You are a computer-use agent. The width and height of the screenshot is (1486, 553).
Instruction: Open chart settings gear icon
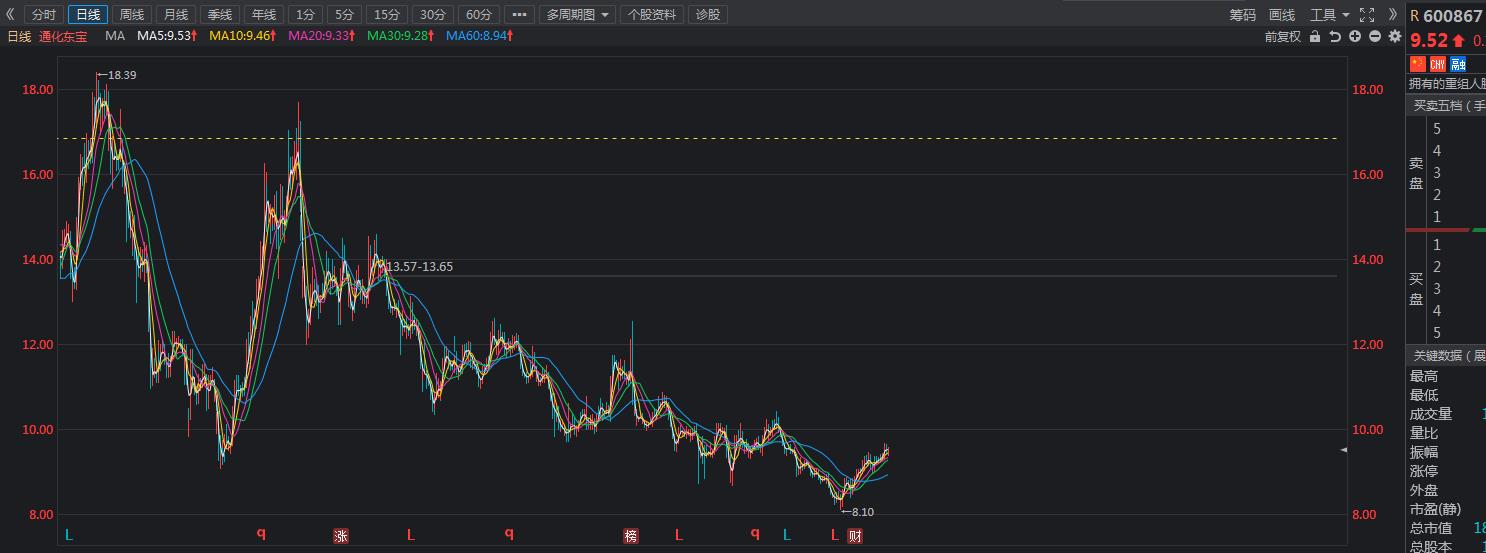click(x=1395, y=36)
